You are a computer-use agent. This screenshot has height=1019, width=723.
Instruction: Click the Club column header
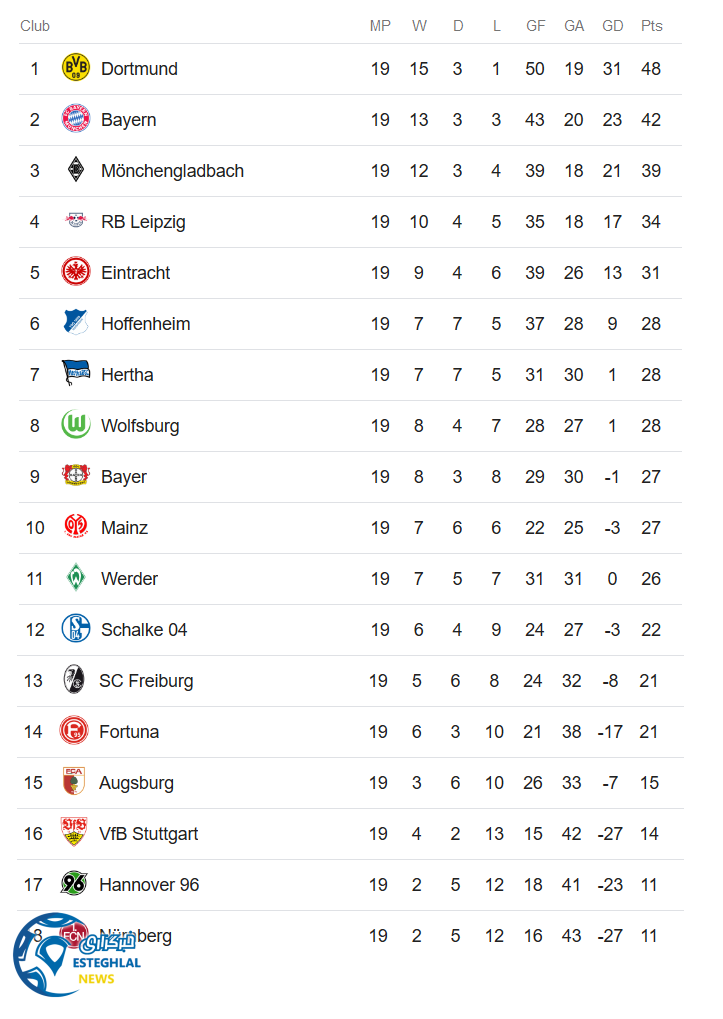tap(35, 26)
